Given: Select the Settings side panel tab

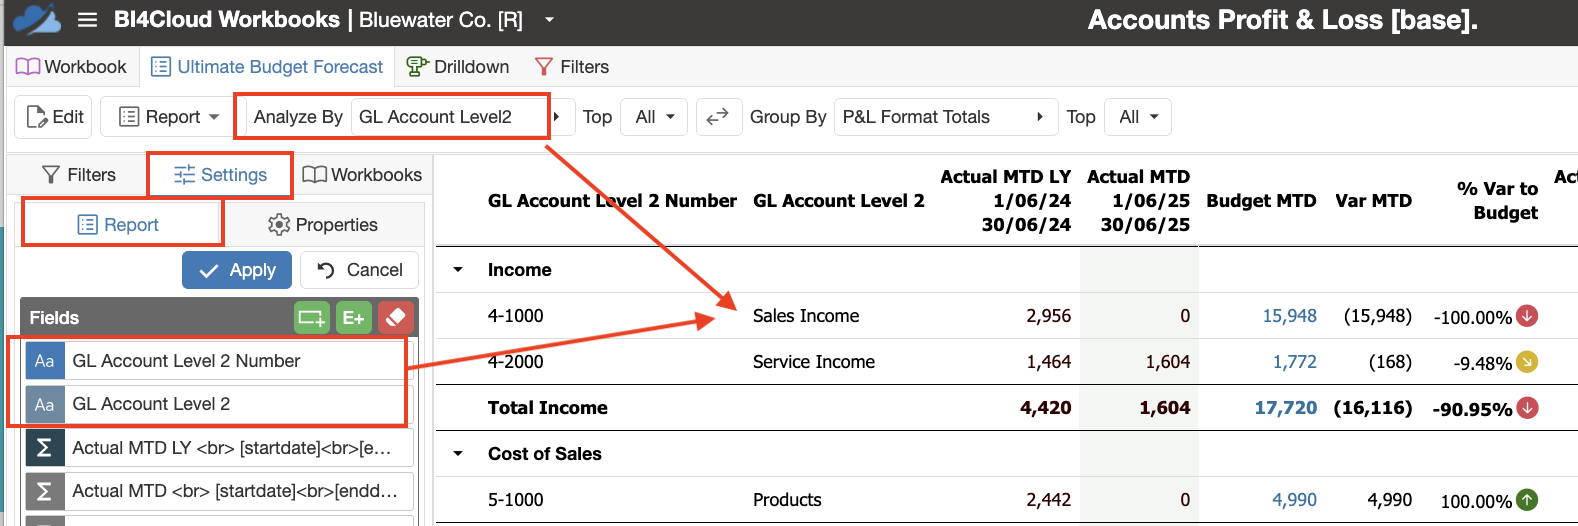Looking at the screenshot, I should point(220,175).
